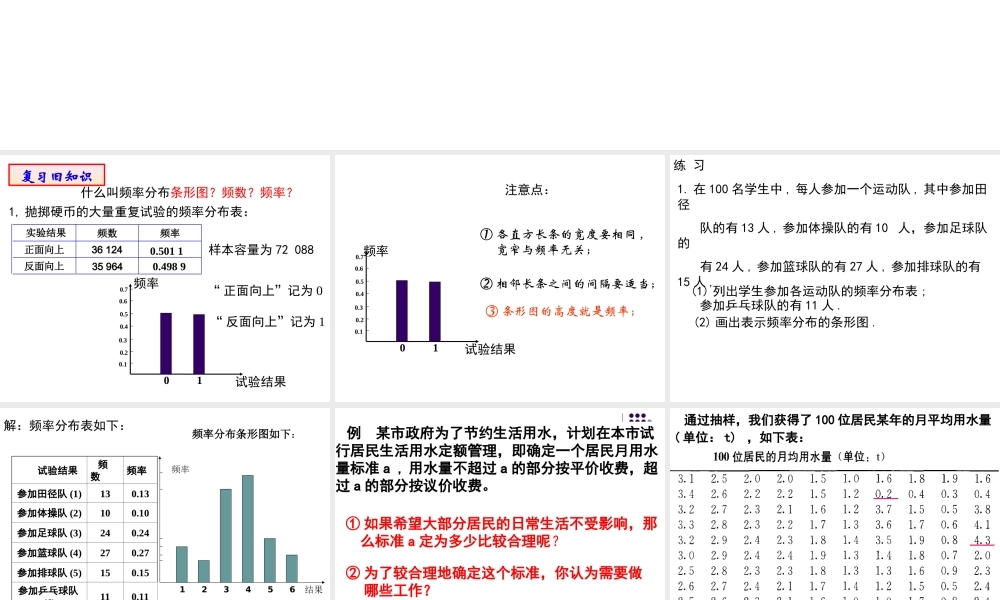Click the teal bar labeled 3
The height and width of the screenshot is (600, 1000).
click(226, 536)
